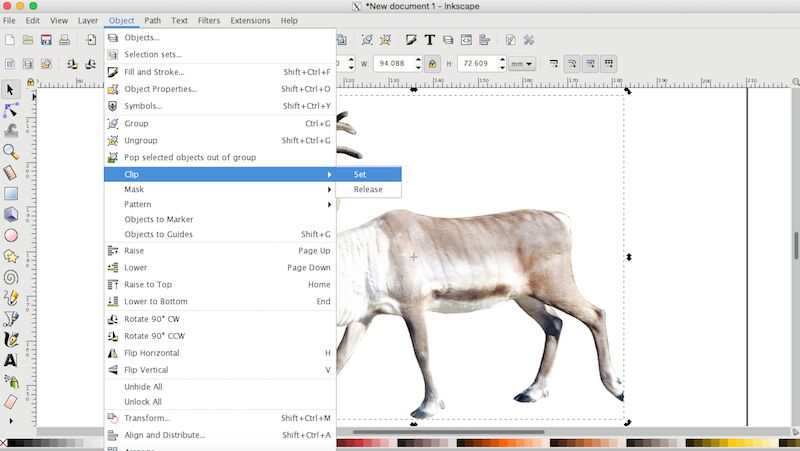This screenshot has width=800, height=451.
Task: Activate the Zoom magnifier tool
Action: click(x=11, y=152)
